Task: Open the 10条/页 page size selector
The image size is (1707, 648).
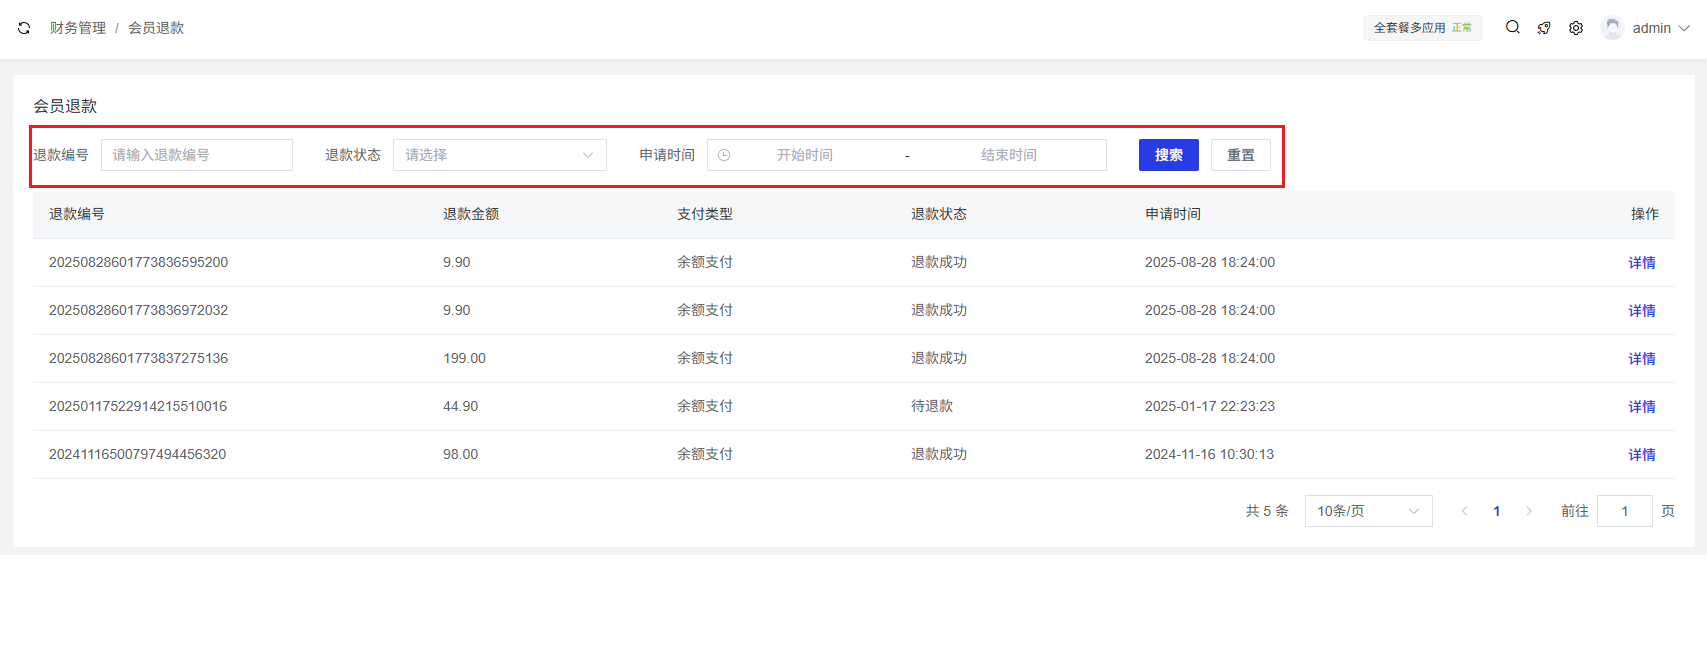Action: [x=1367, y=511]
